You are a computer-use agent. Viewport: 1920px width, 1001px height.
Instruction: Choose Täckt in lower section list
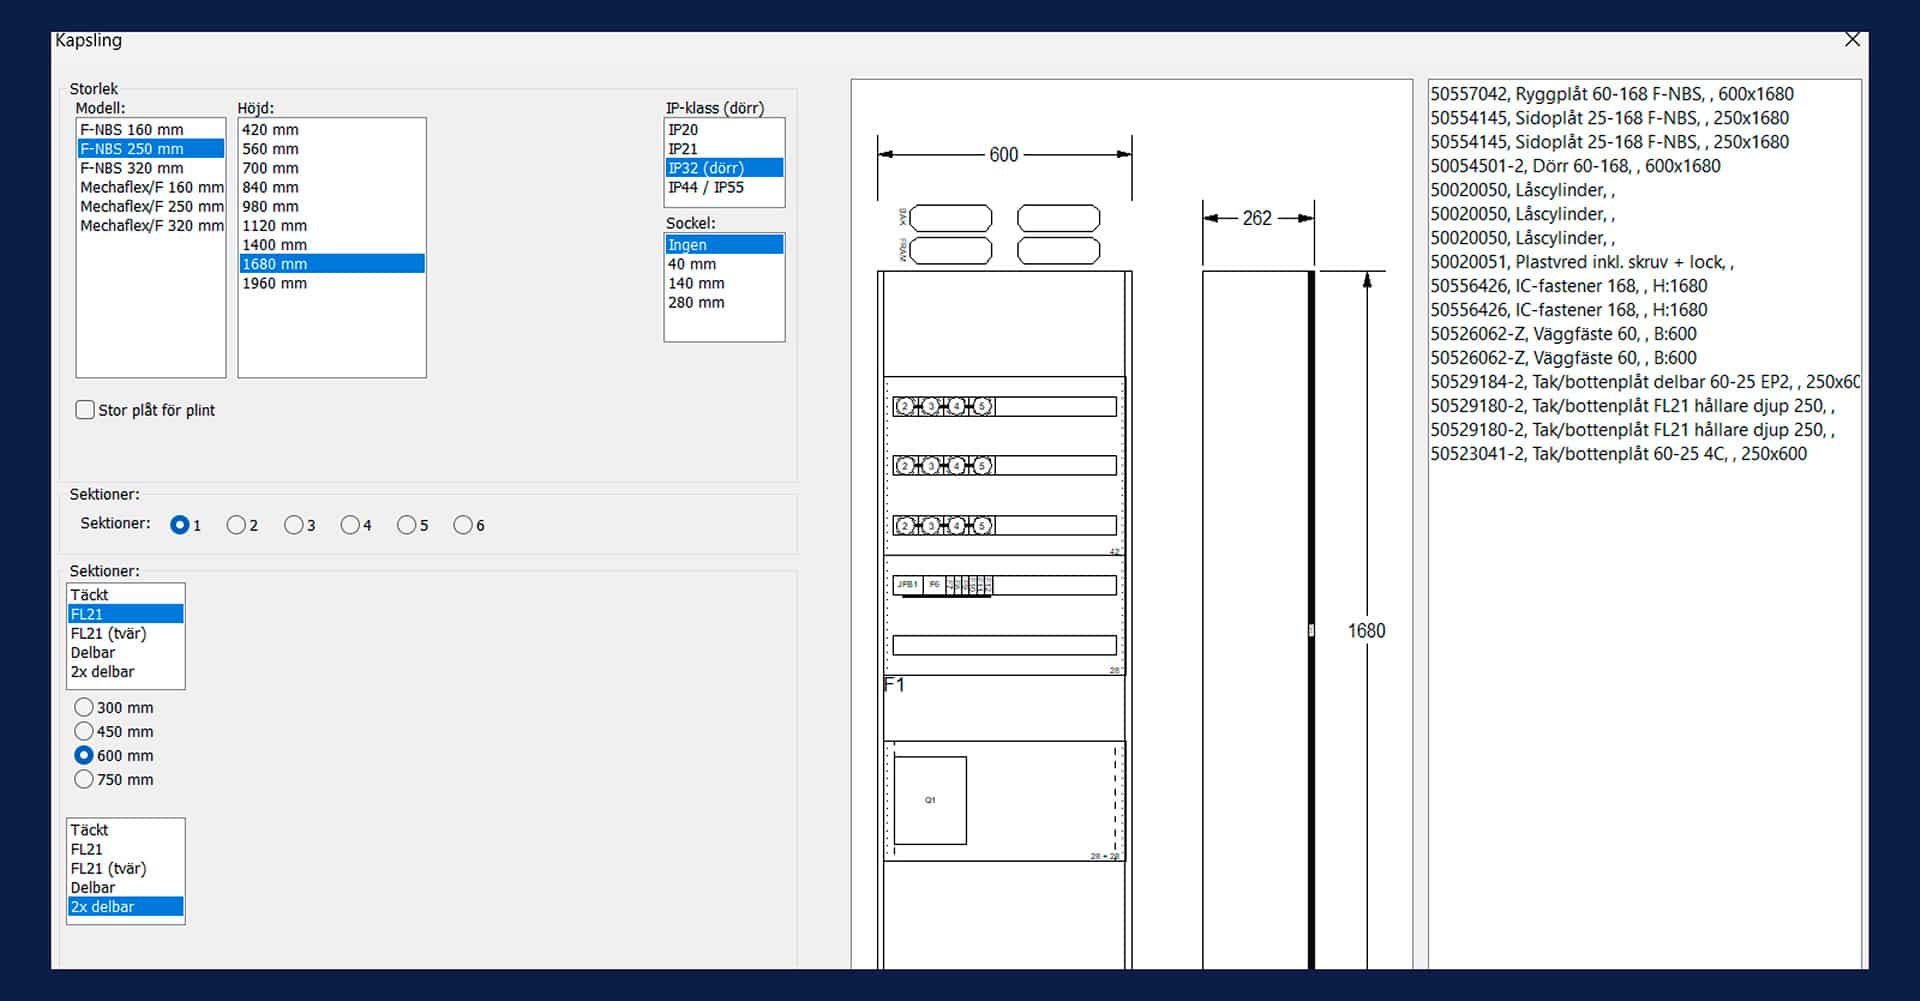89,830
